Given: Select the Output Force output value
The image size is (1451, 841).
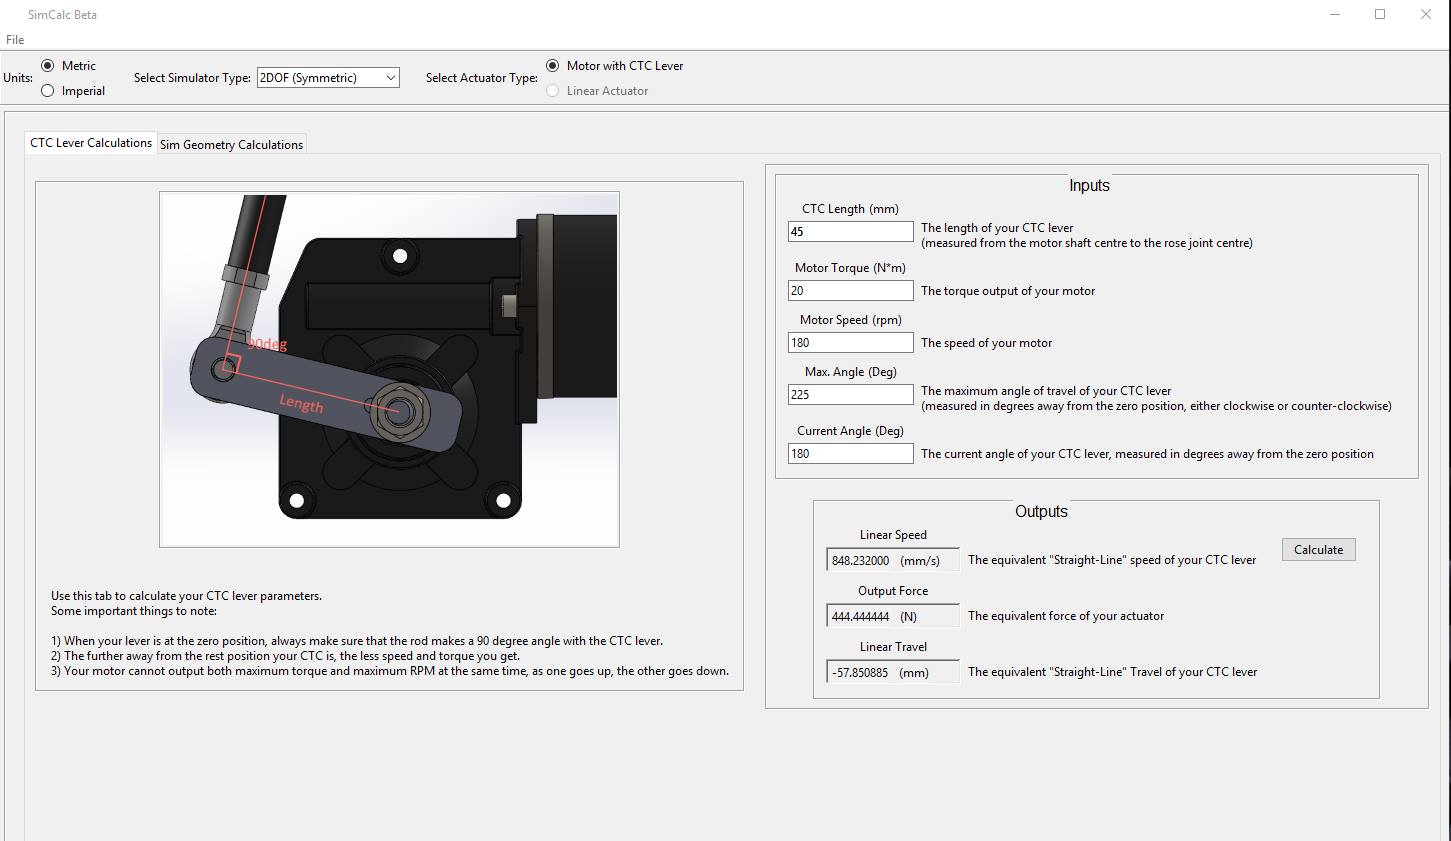Looking at the screenshot, I should coord(893,616).
